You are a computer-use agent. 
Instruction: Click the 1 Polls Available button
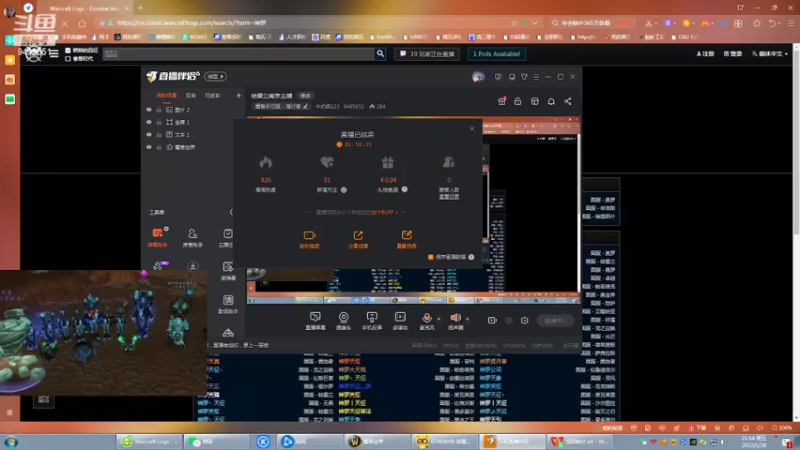496,54
